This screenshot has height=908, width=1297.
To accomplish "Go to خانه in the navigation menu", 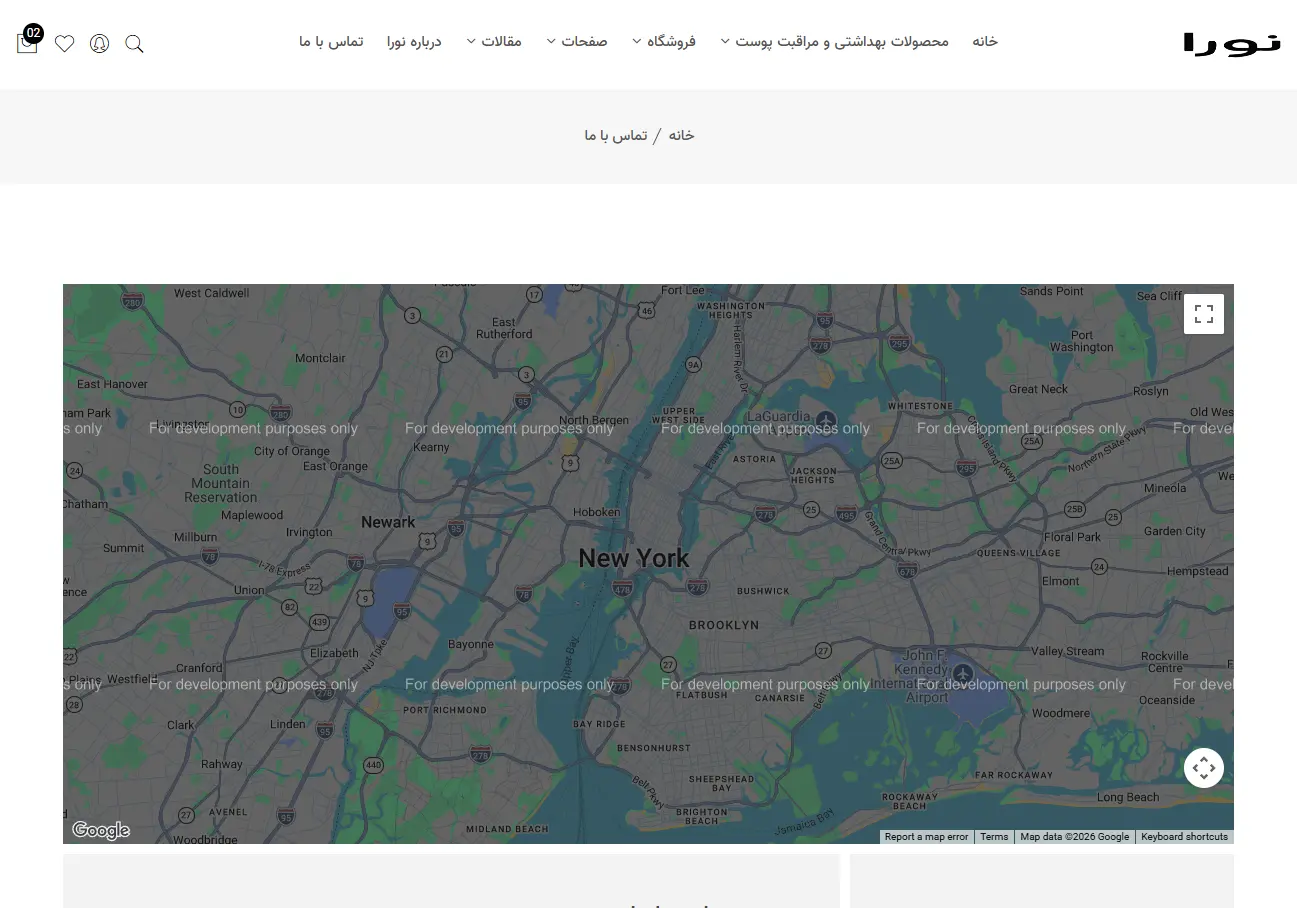I will point(985,42).
